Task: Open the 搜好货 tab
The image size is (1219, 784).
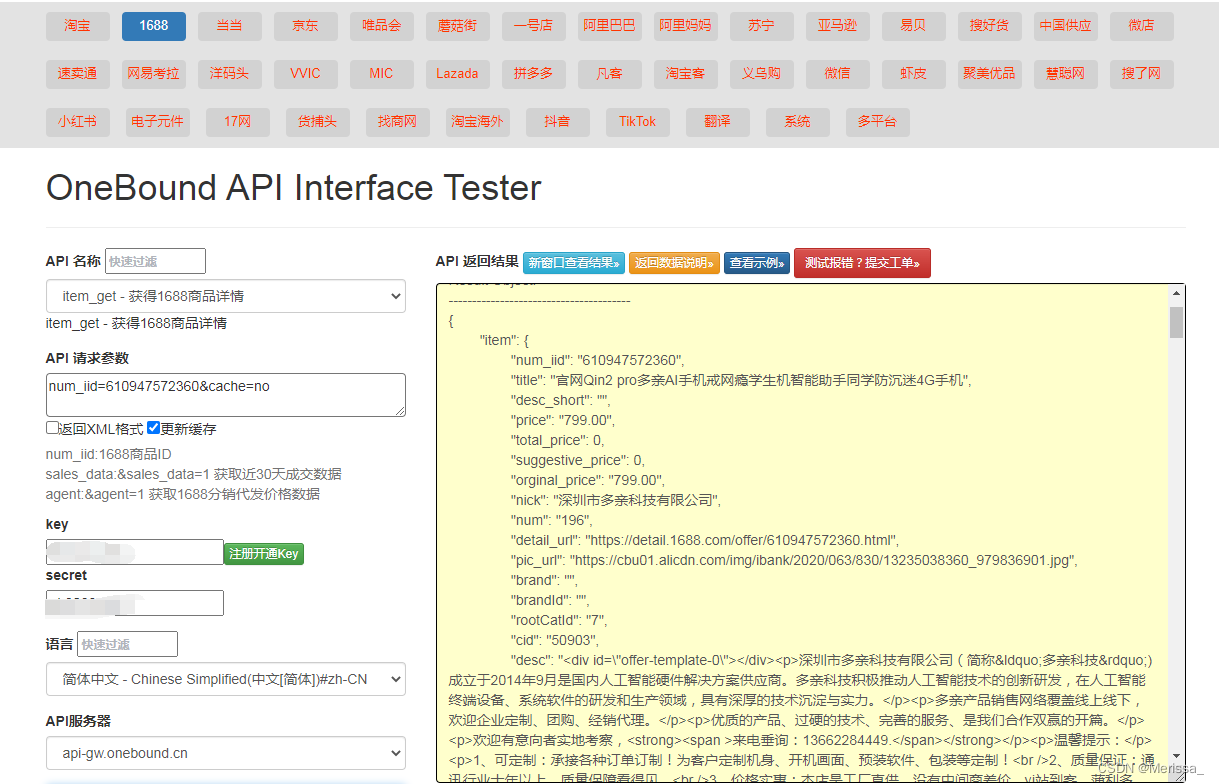Action: [x=989, y=26]
